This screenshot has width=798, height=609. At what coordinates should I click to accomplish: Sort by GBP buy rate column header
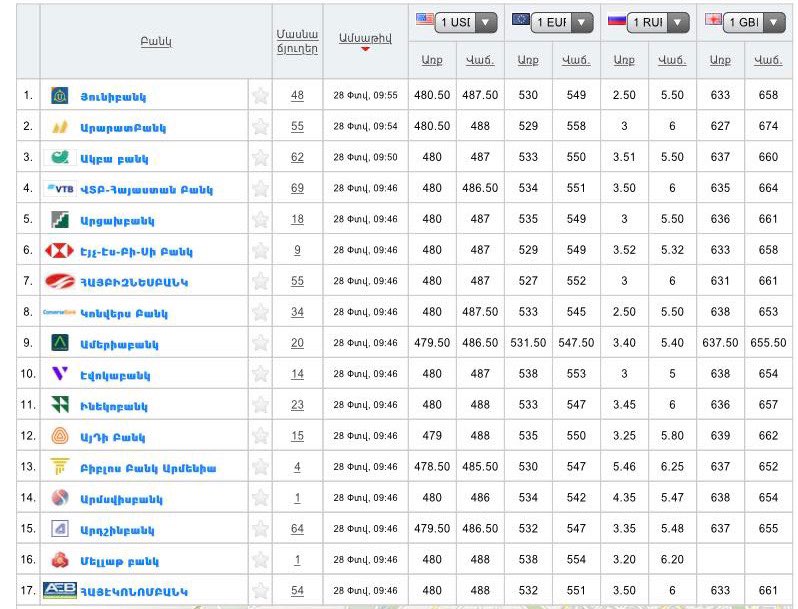click(x=720, y=60)
